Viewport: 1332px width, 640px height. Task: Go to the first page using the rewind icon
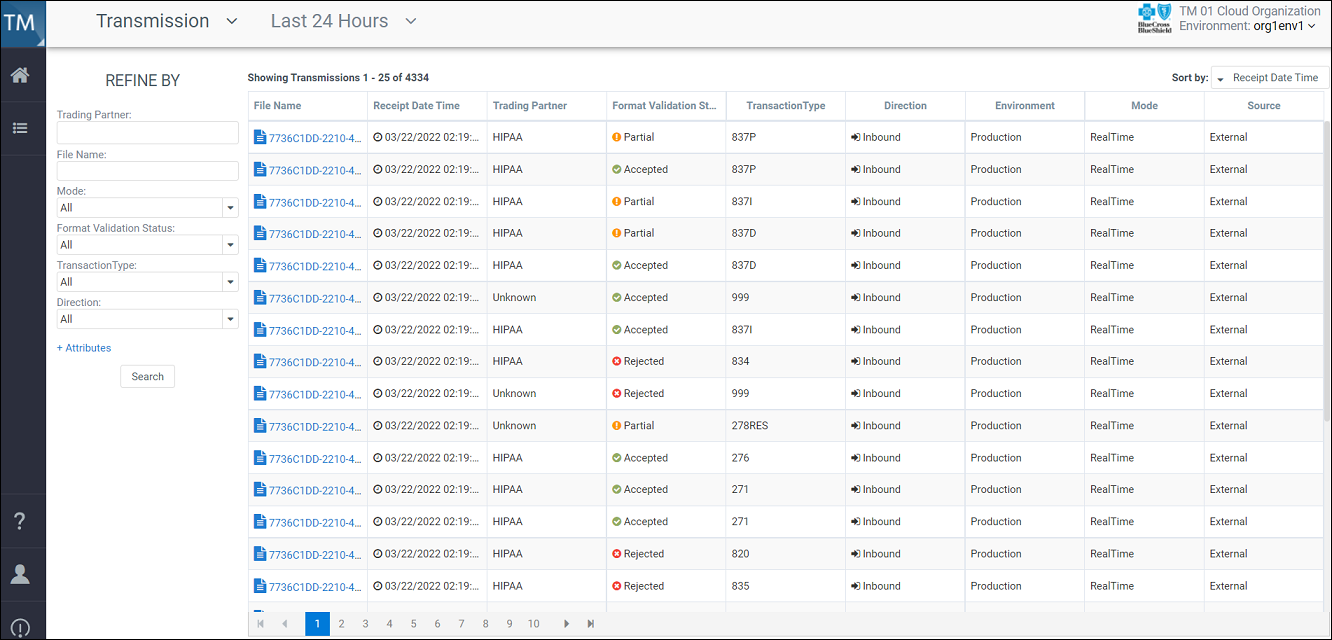pyautogui.click(x=260, y=623)
